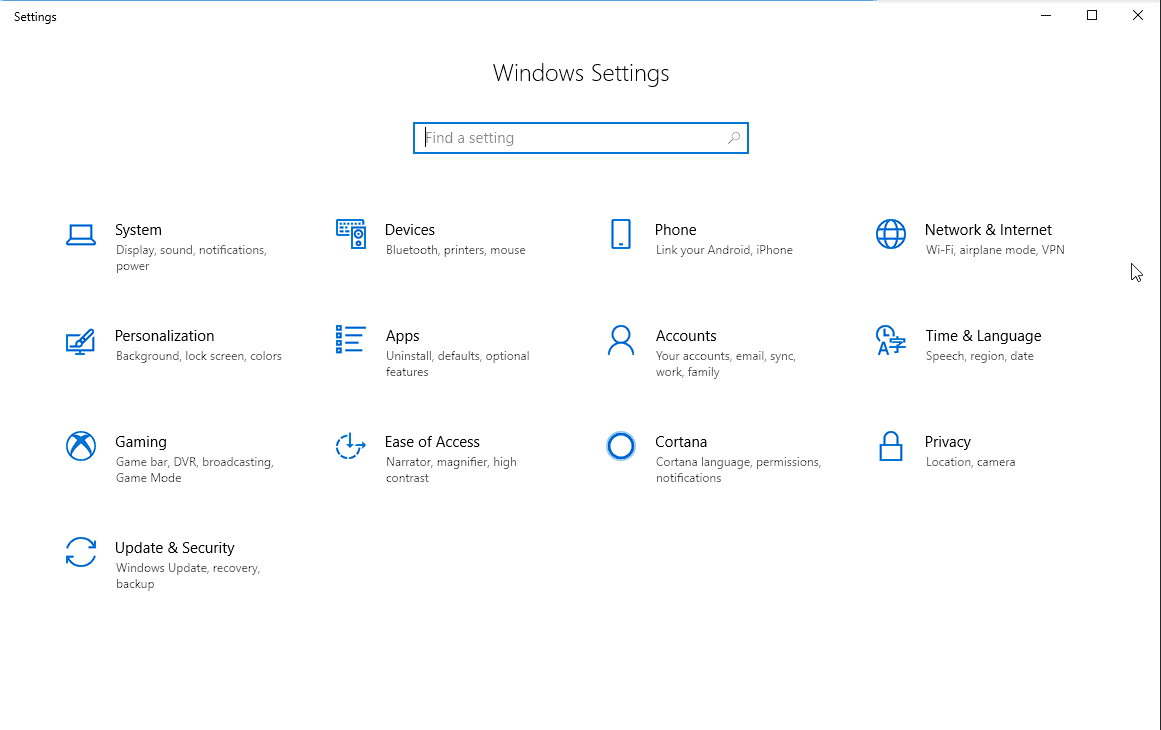Select the Phone icon
The image size is (1161, 730).
pyautogui.click(x=621, y=235)
